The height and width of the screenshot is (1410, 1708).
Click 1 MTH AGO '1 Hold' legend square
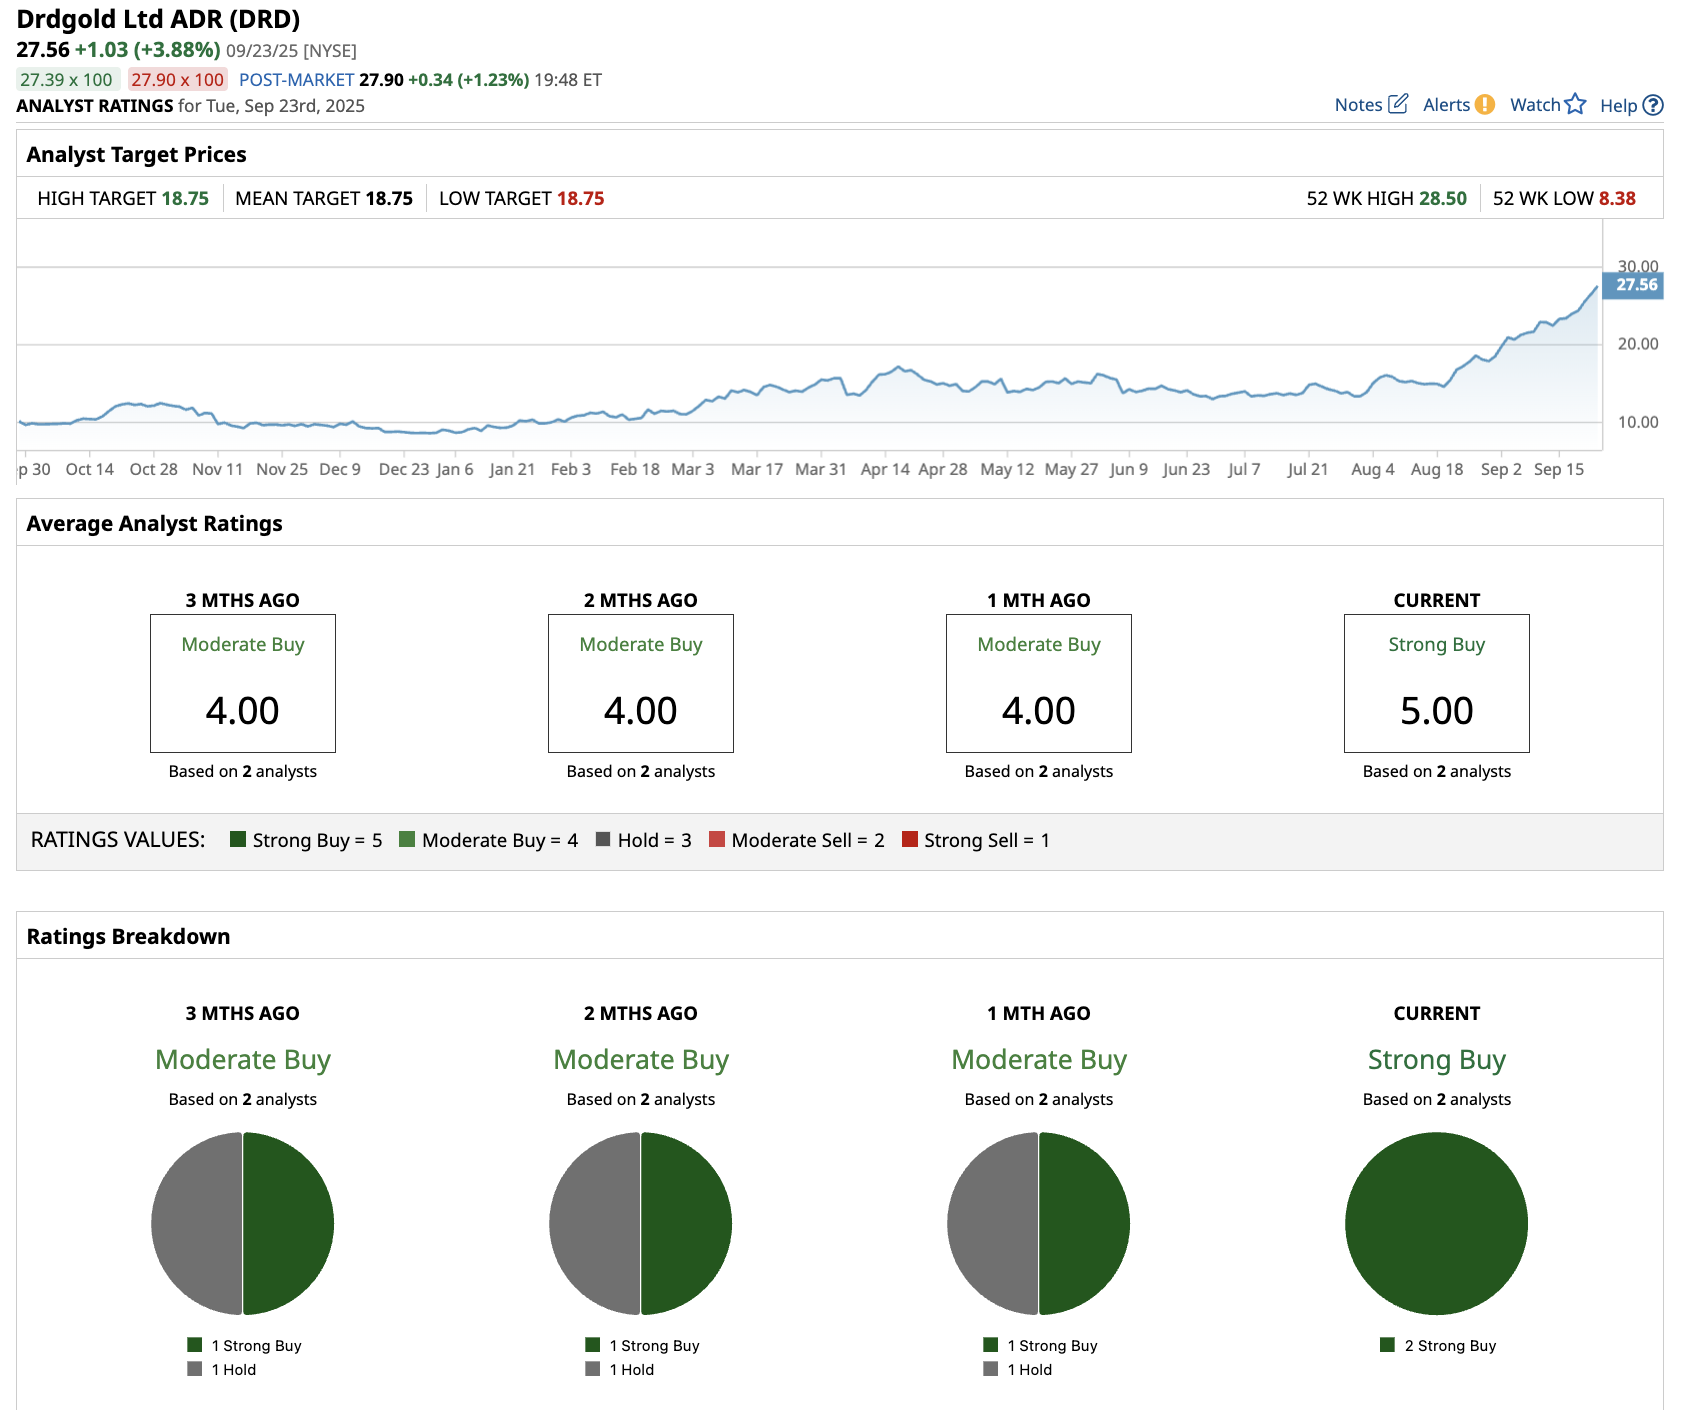[x=991, y=1369]
